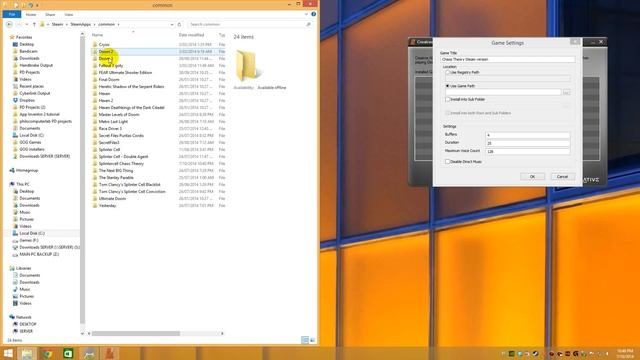Open the Fallout 3 goty folder
The width and height of the screenshot is (640, 360).
(x=111, y=66)
